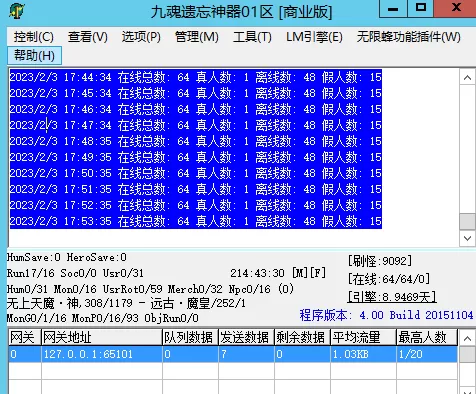
Task: Open the 工具(T) menu
Action: pyautogui.click(x=252, y=37)
